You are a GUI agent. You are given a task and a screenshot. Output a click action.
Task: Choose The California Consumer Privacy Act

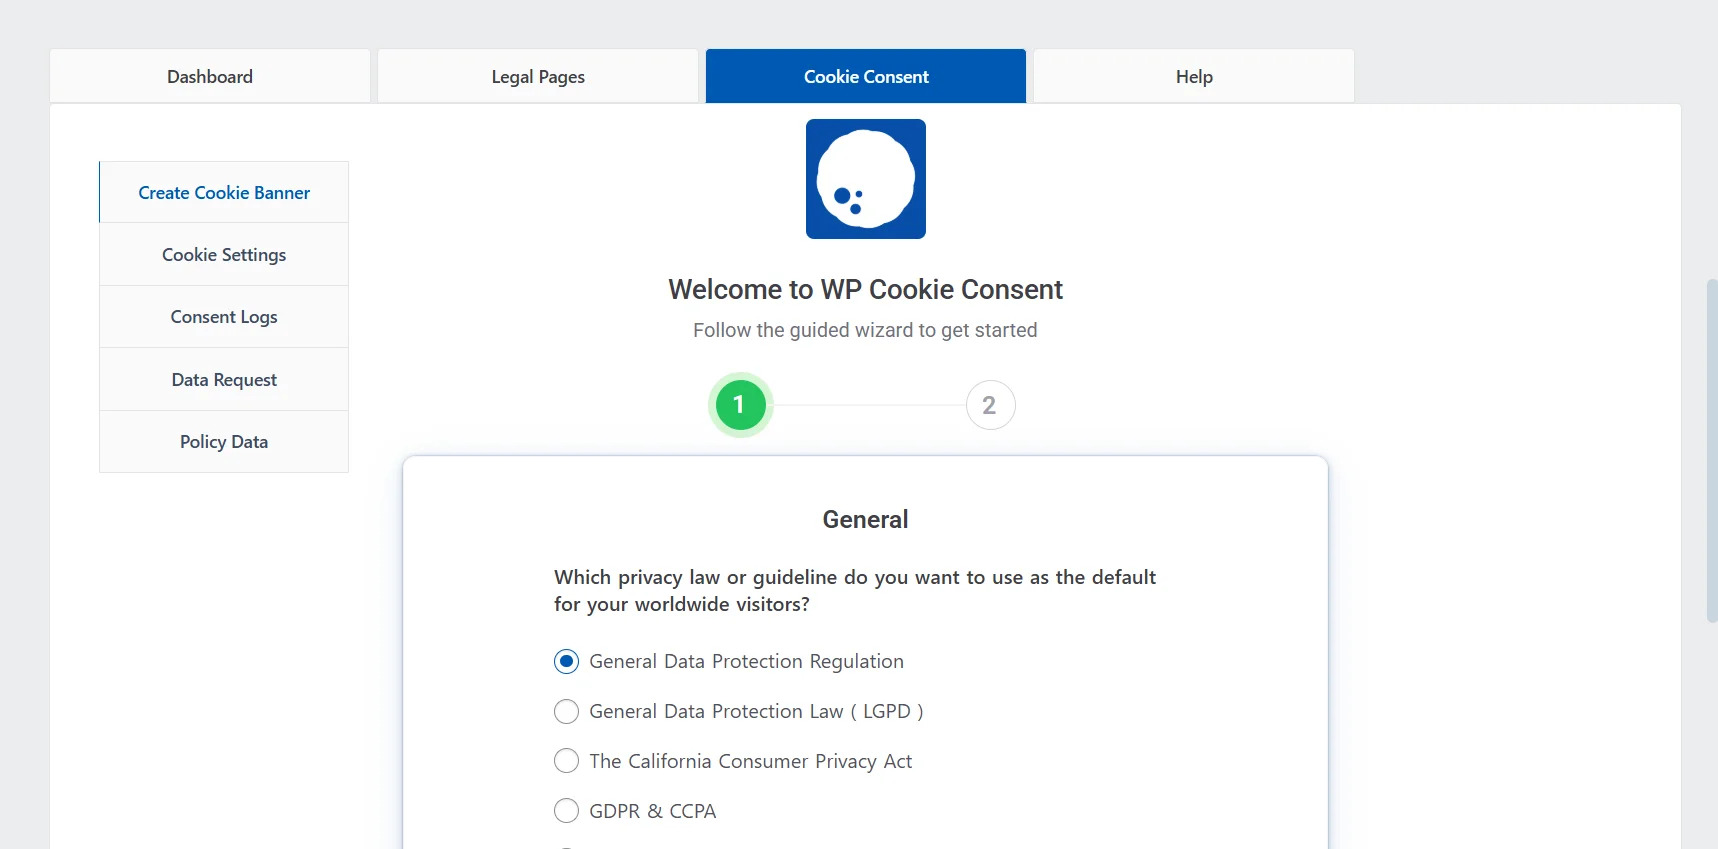566,761
